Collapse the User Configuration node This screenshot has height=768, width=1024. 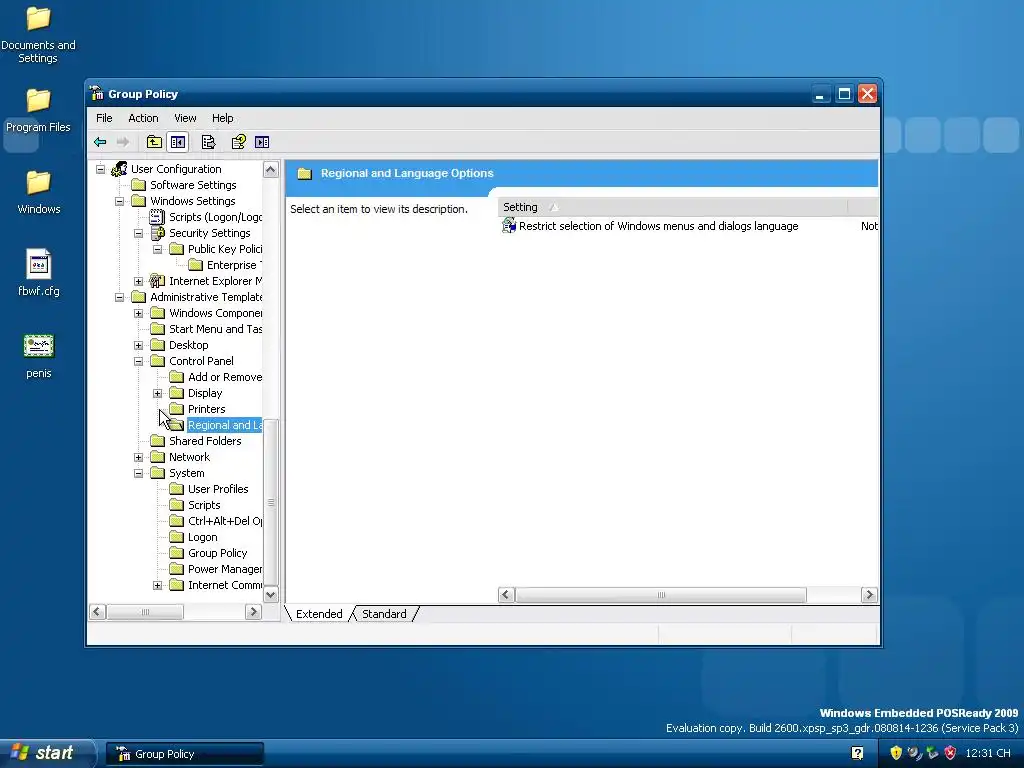tap(101, 169)
